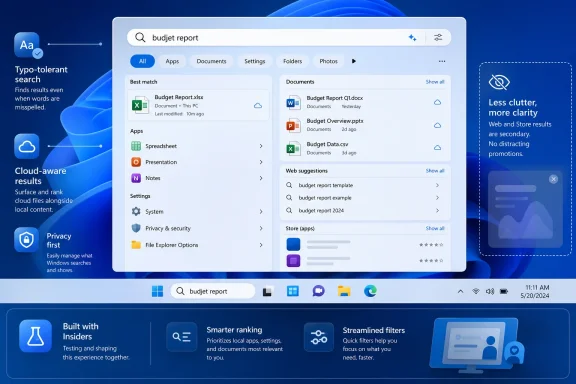
Task: Open File Explorer from the taskbar
Action: [344, 291]
